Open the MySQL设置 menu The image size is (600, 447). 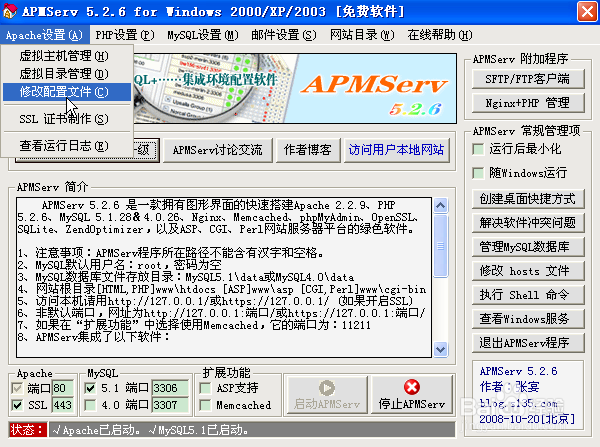pyautogui.click(x=203, y=35)
